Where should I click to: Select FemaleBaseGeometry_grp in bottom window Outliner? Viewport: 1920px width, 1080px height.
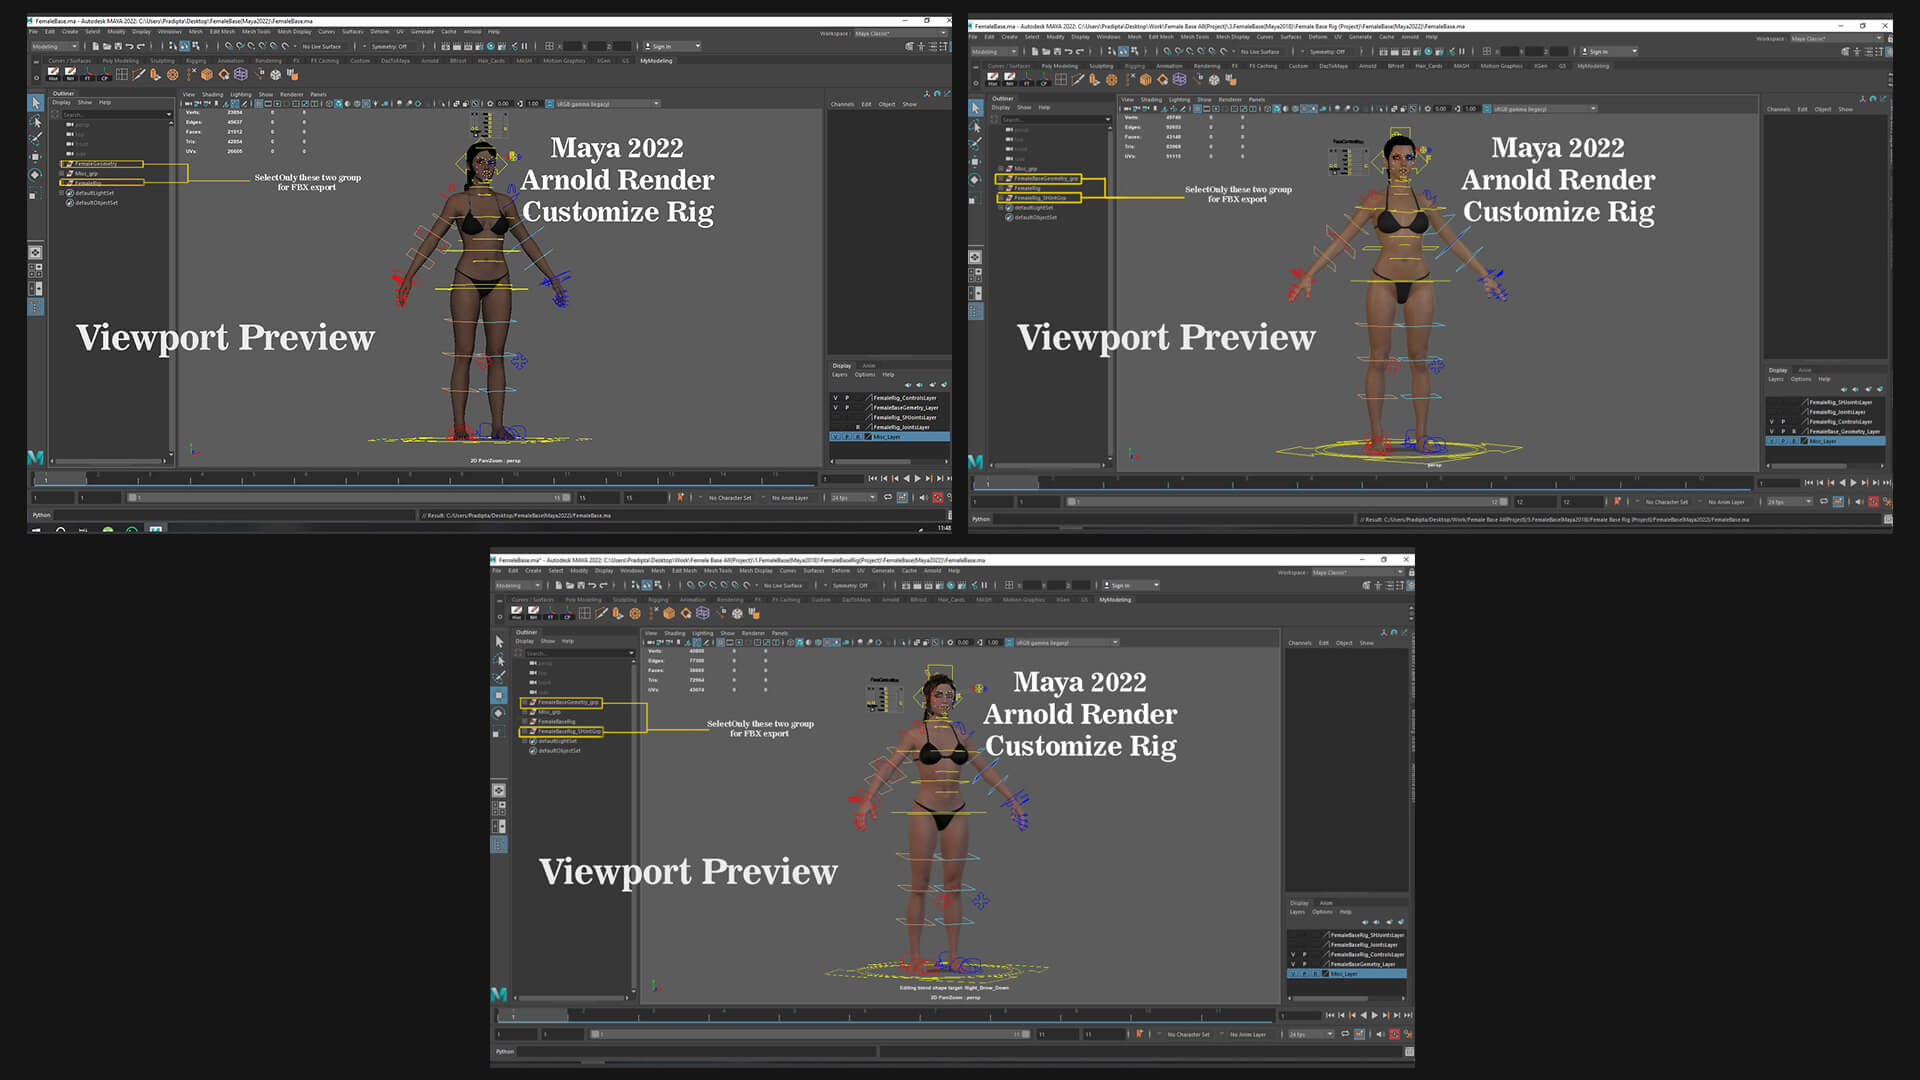pos(567,702)
